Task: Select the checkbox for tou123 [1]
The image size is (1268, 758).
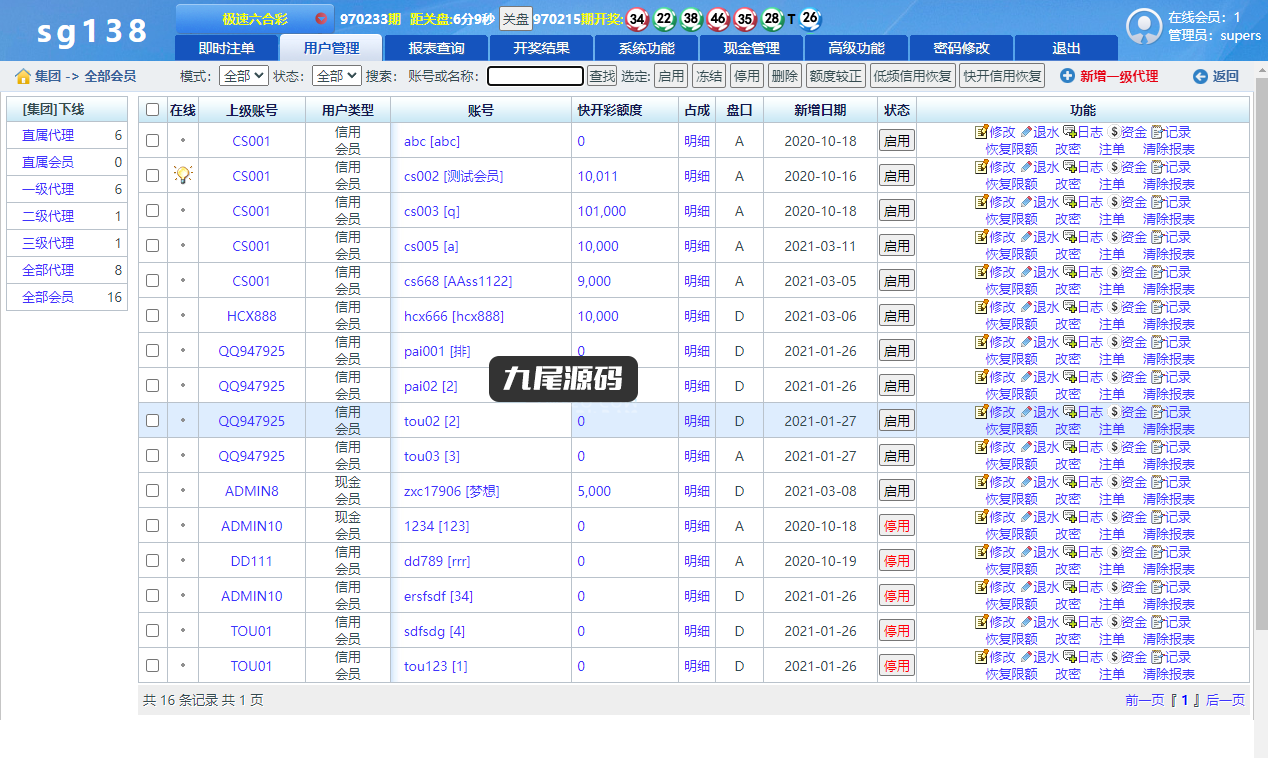Action: 153,666
